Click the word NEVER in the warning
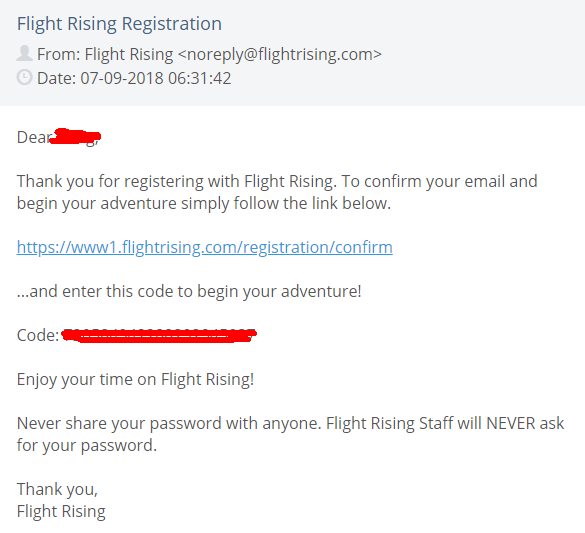Screen dimensions: 585x533 point(511,423)
